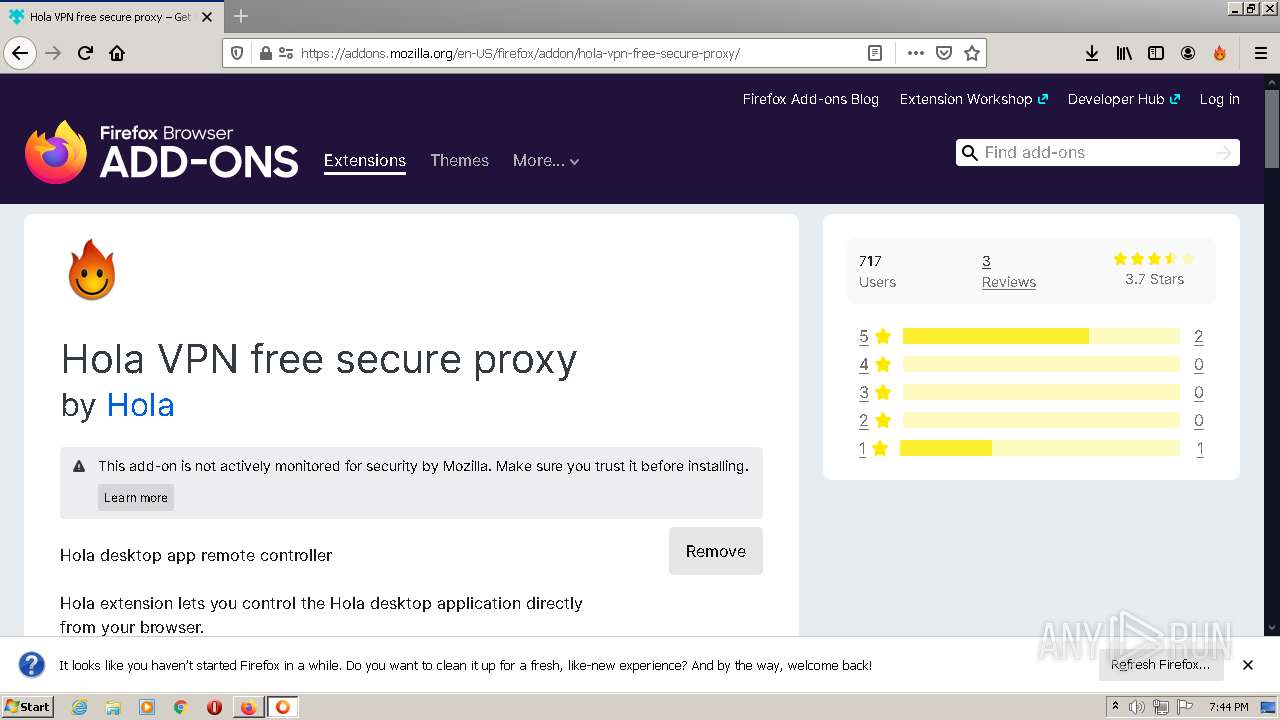Screen dimensions: 1280x720
Task: Remove the Hola extension
Action: click(x=716, y=551)
